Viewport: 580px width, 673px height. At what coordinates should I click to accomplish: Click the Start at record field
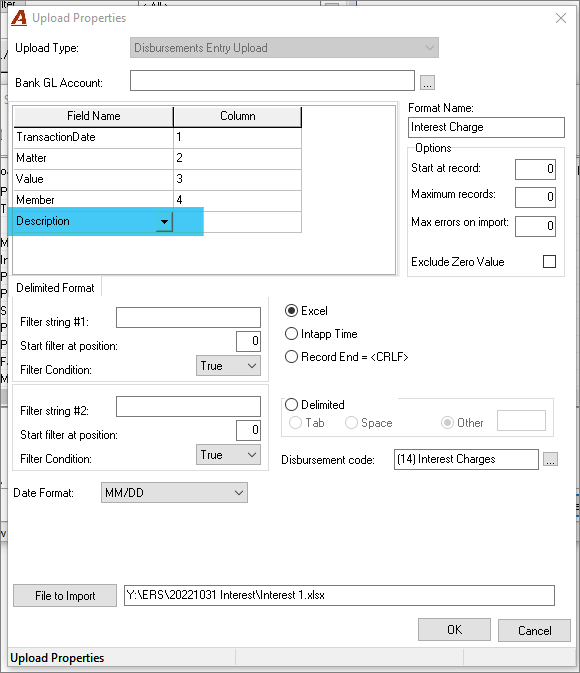click(x=535, y=169)
